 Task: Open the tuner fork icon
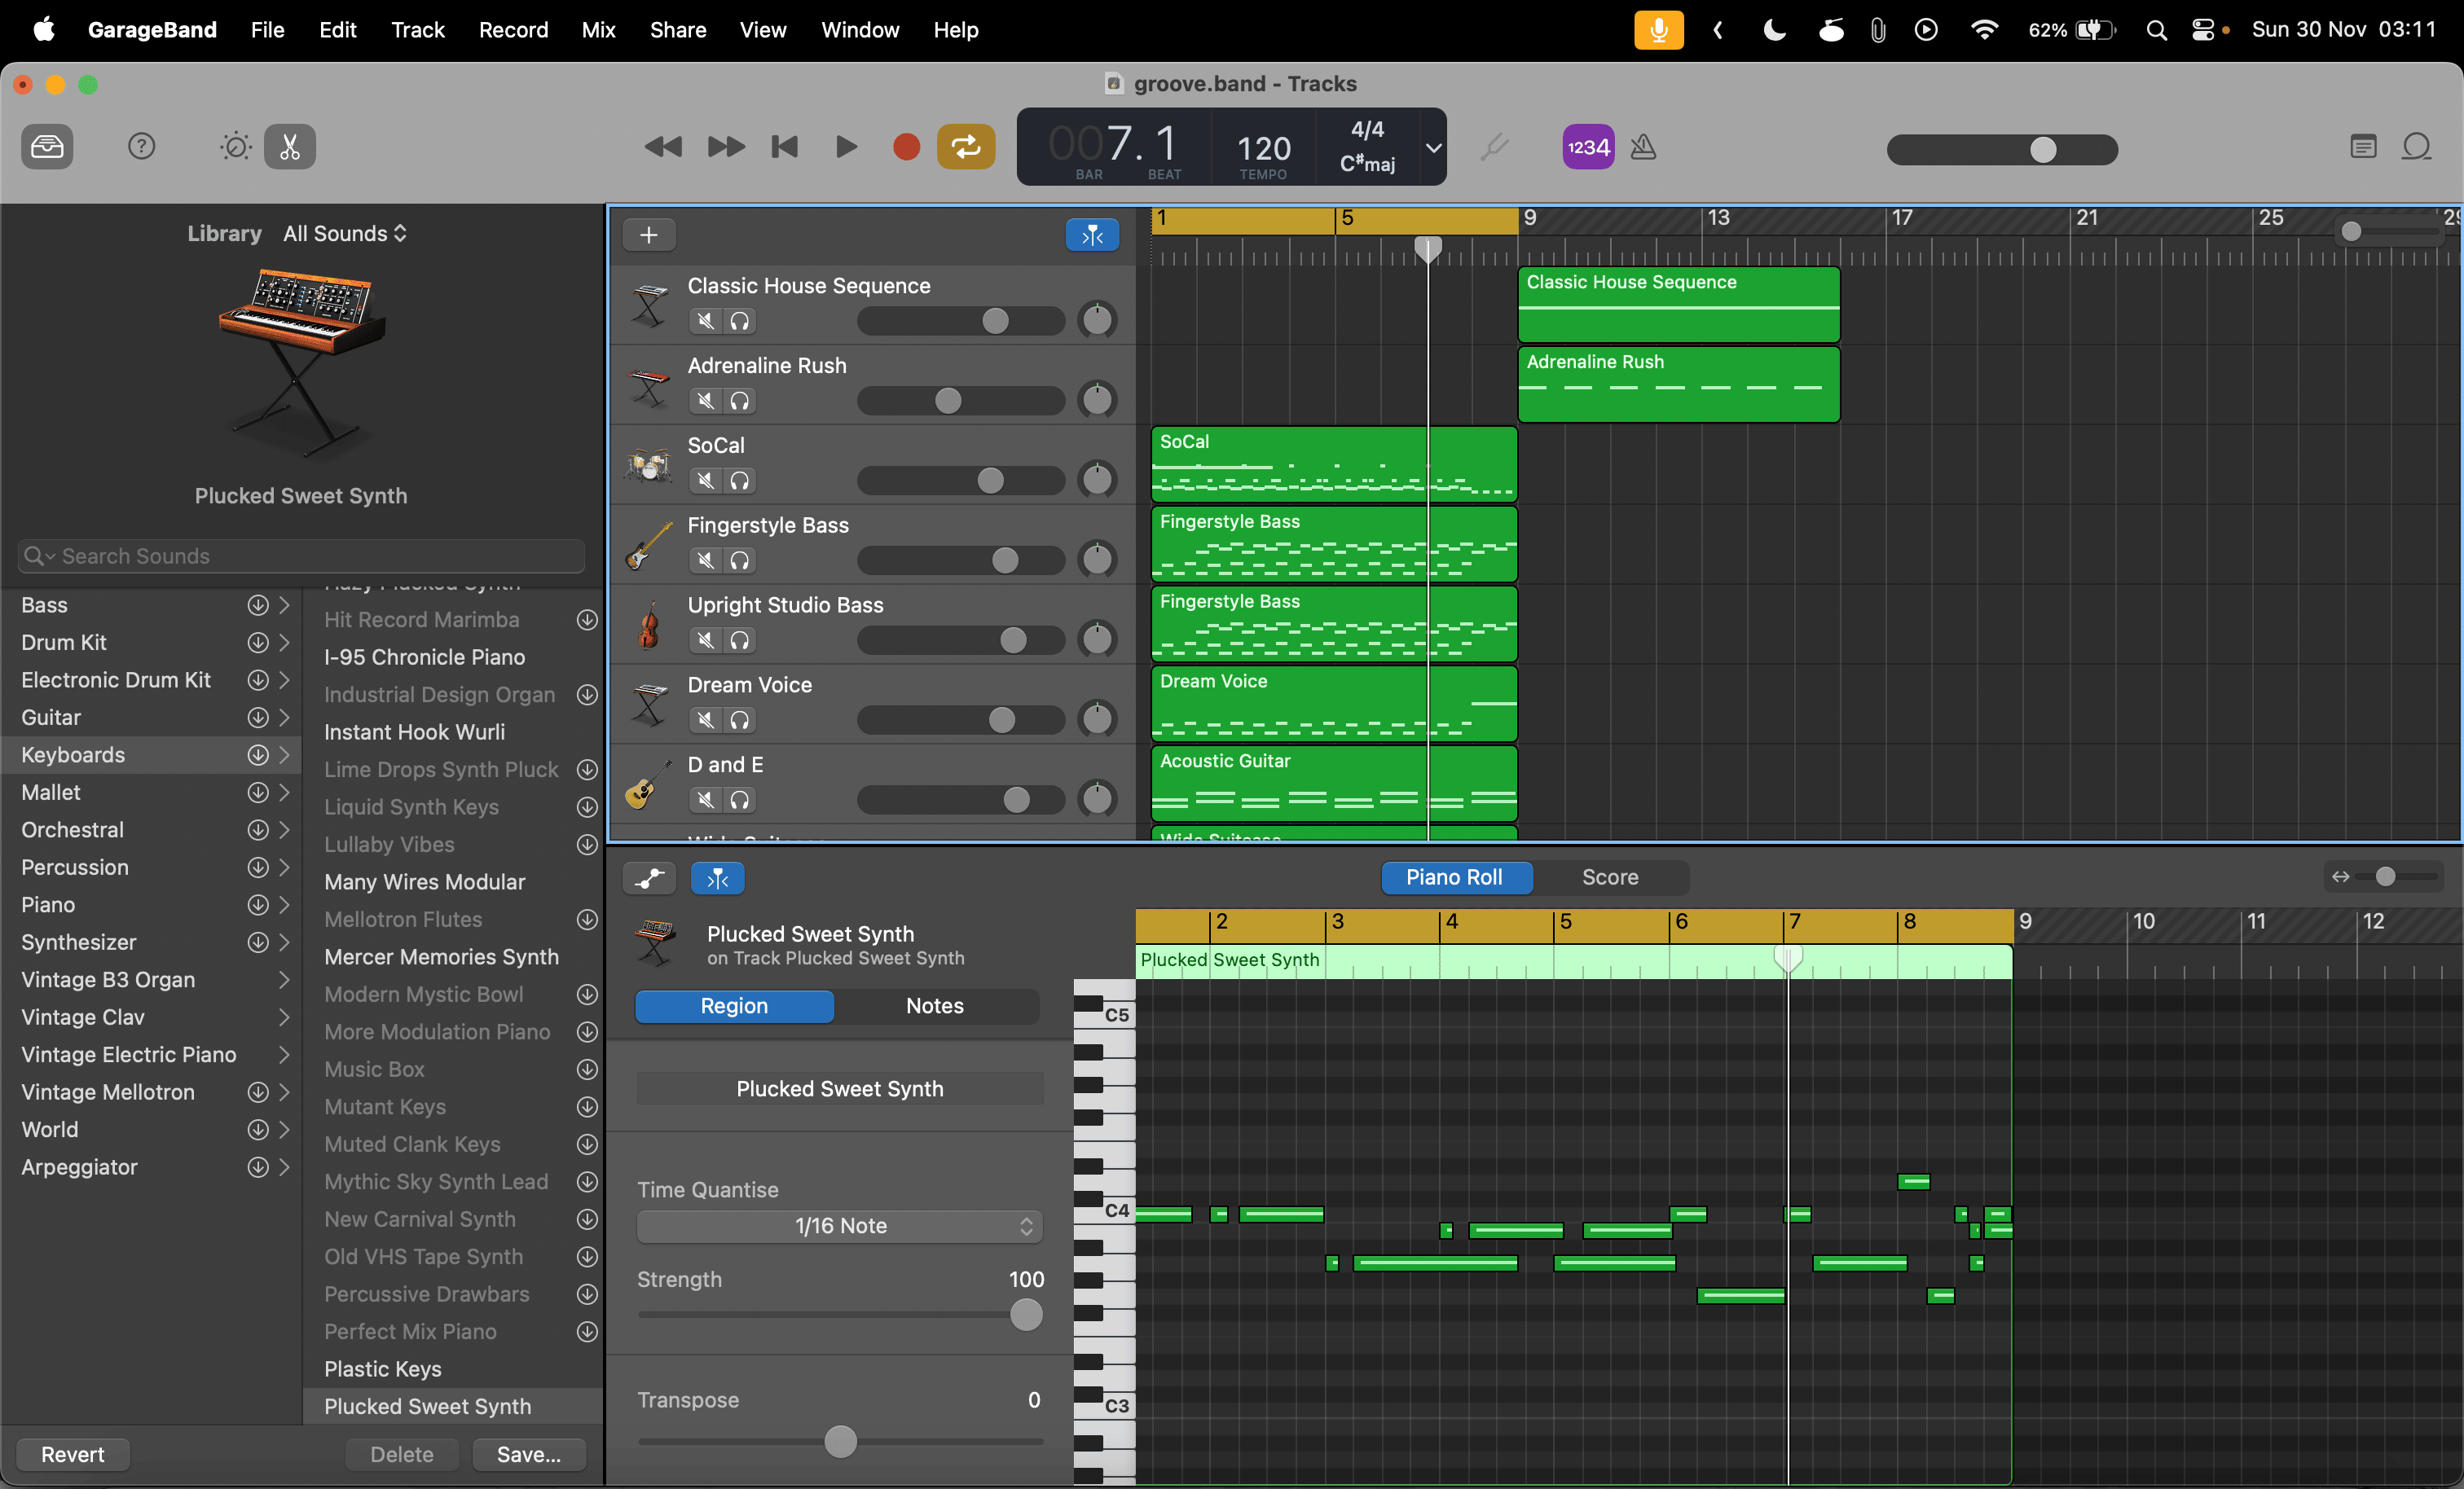pyautogui.click(x=1494, y=147)
